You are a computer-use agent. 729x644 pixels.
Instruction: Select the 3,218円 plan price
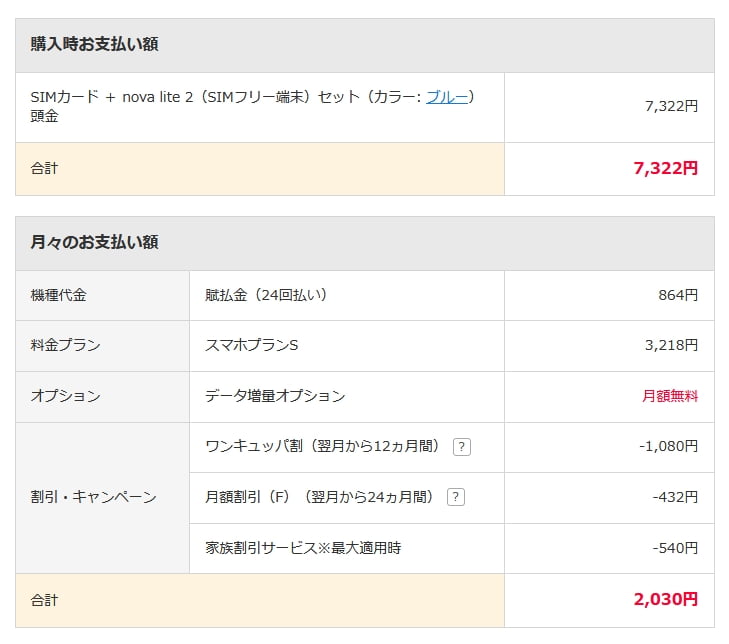click(671, 345)
